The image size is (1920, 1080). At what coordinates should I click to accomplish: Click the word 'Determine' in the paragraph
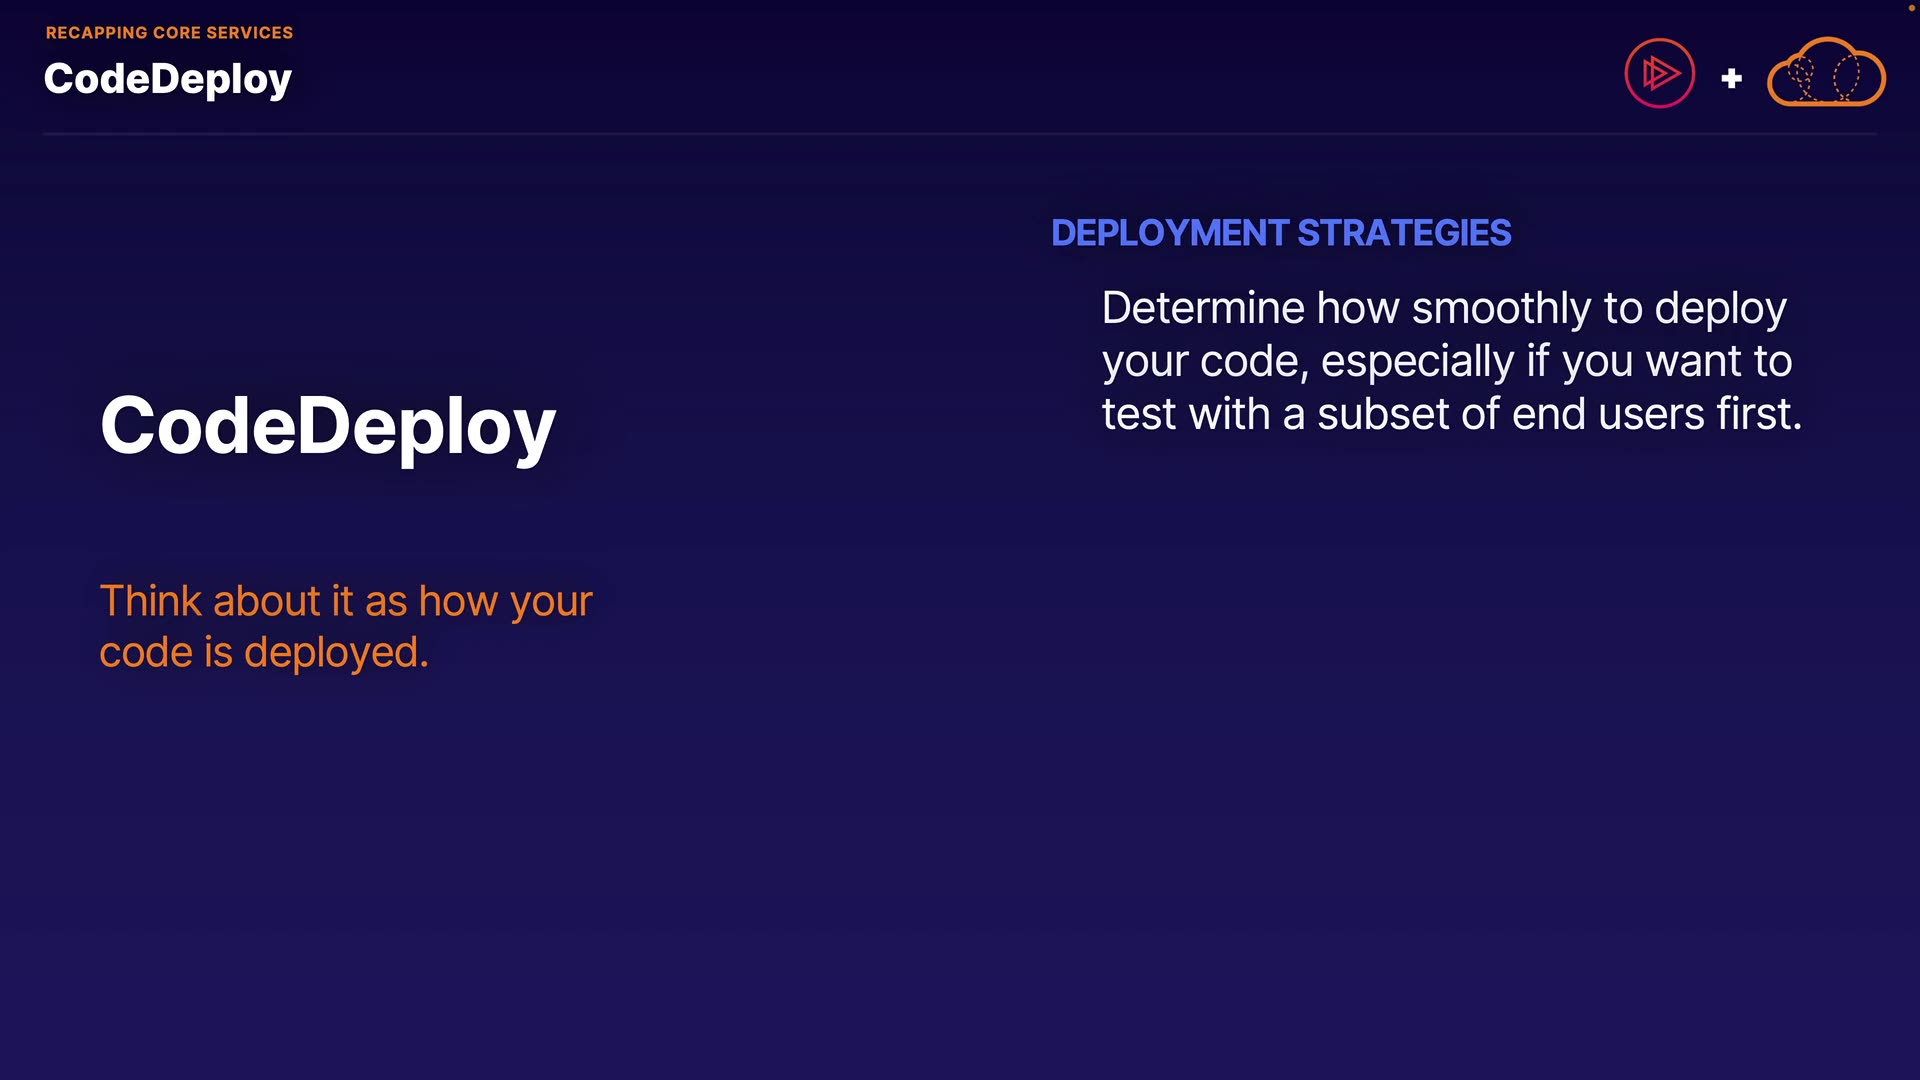tap(1203, 308)
